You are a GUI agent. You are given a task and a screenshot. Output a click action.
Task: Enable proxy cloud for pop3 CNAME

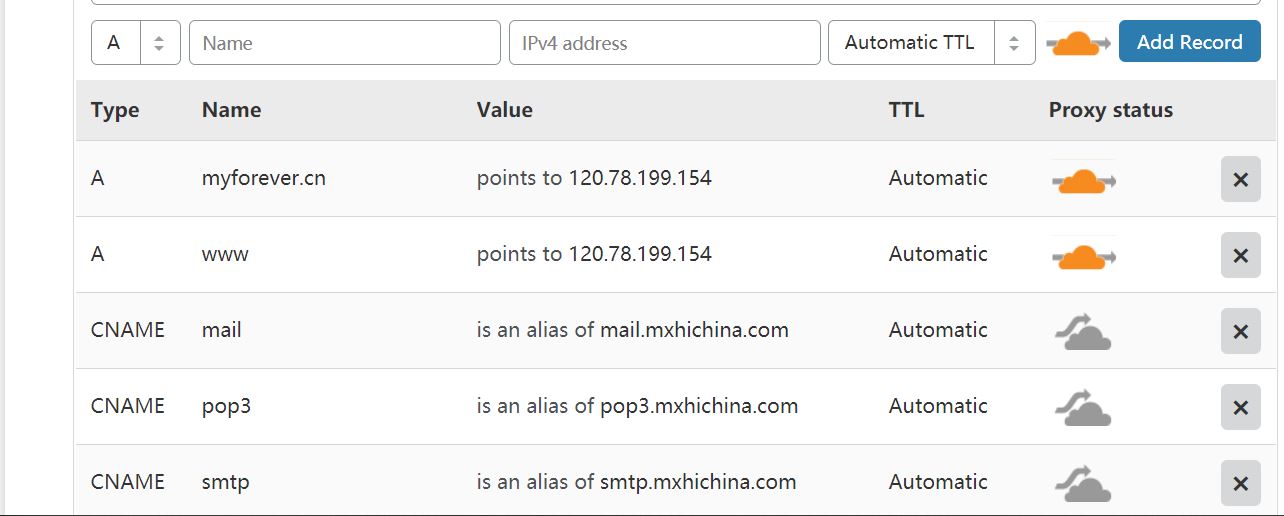(x=1083, y=407)
